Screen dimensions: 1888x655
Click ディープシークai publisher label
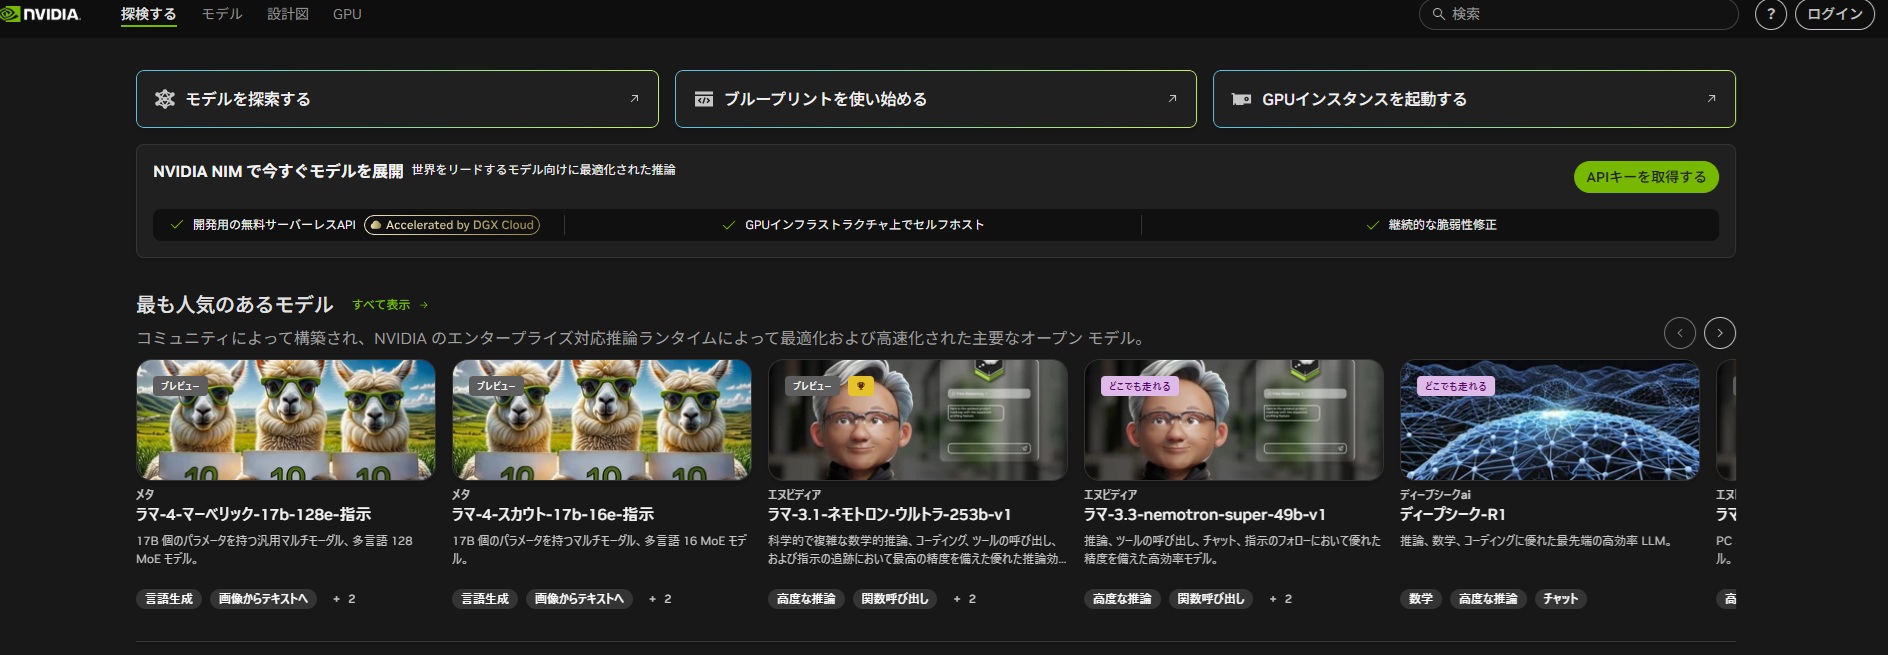(1435, 494)
